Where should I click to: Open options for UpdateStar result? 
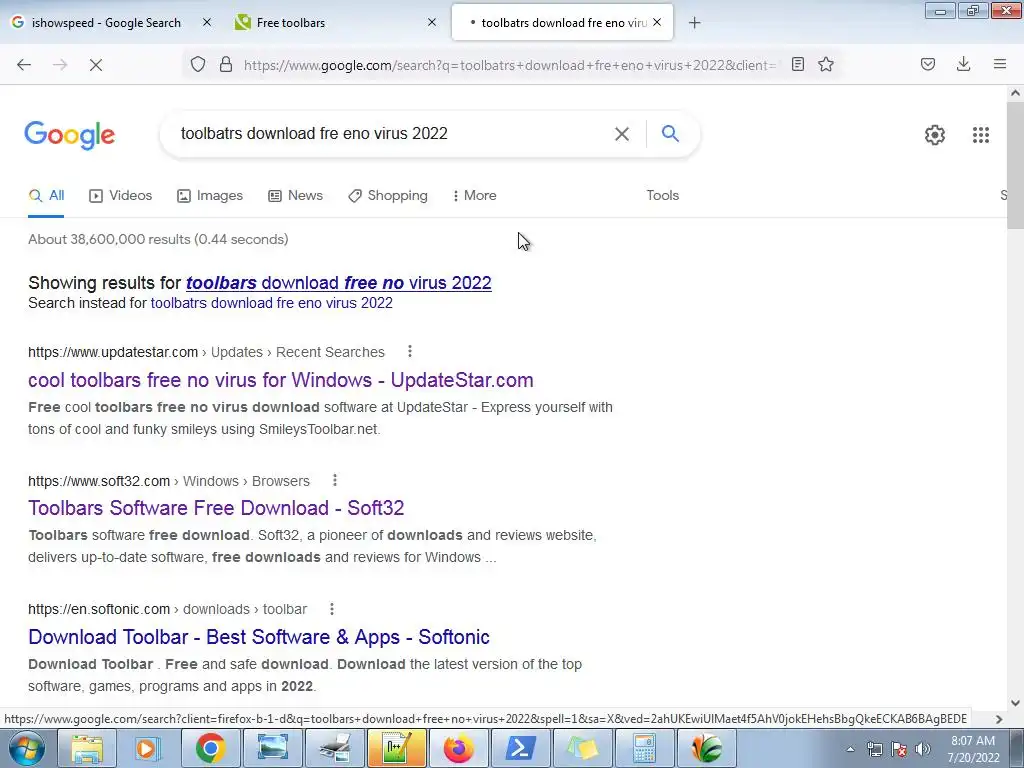[410, 351]
